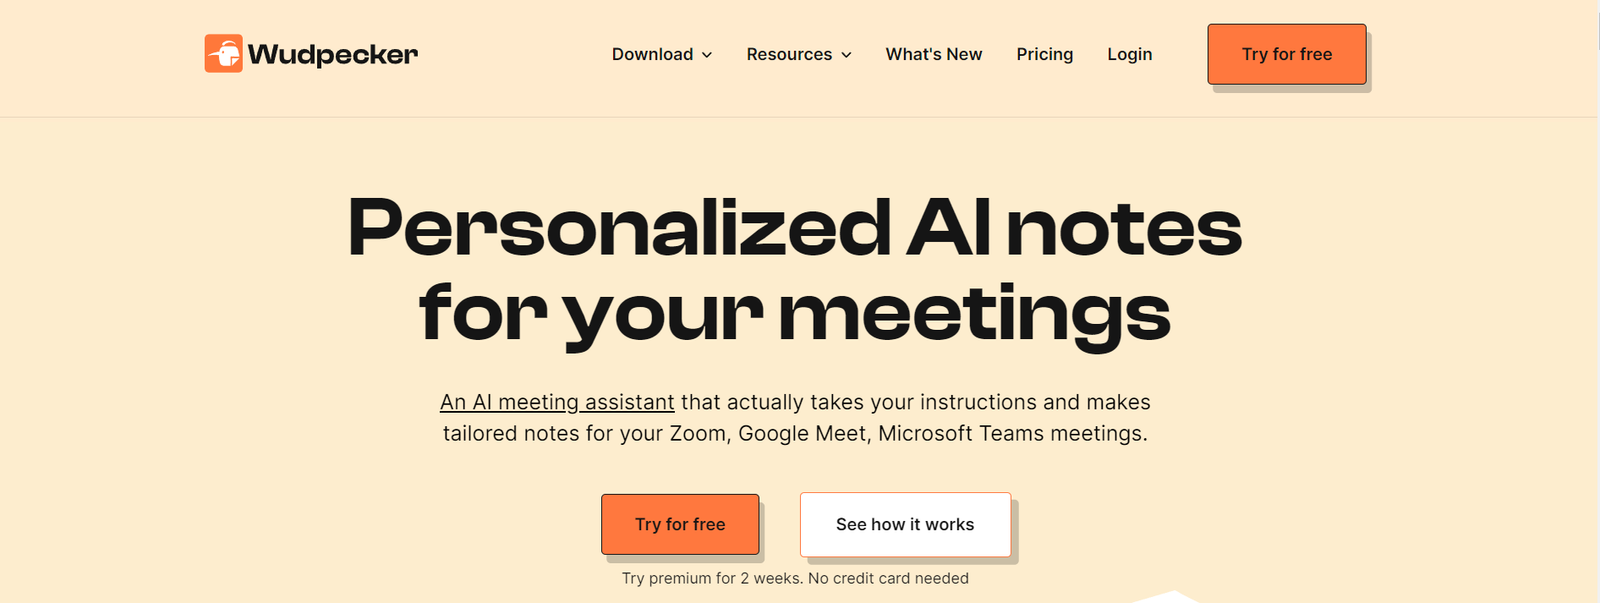Follow the 'An AI meeting assistant' link
This screenshot has height=603, width=1600.
[x=557, y=402]
